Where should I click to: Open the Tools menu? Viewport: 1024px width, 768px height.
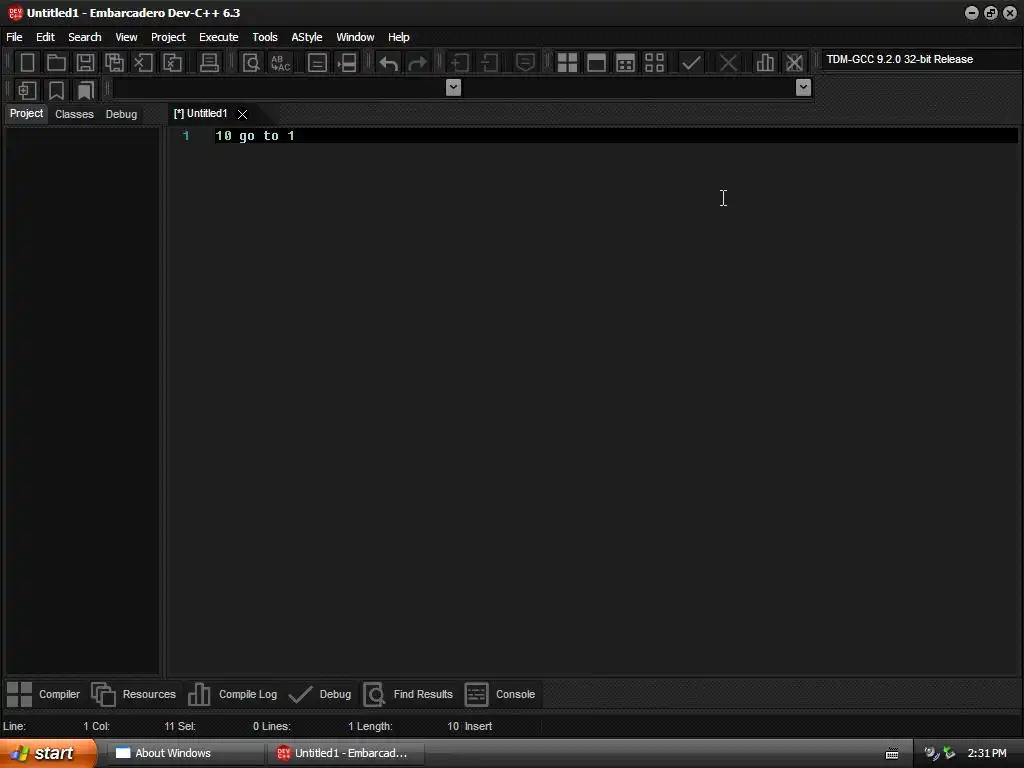pos(265,37)
